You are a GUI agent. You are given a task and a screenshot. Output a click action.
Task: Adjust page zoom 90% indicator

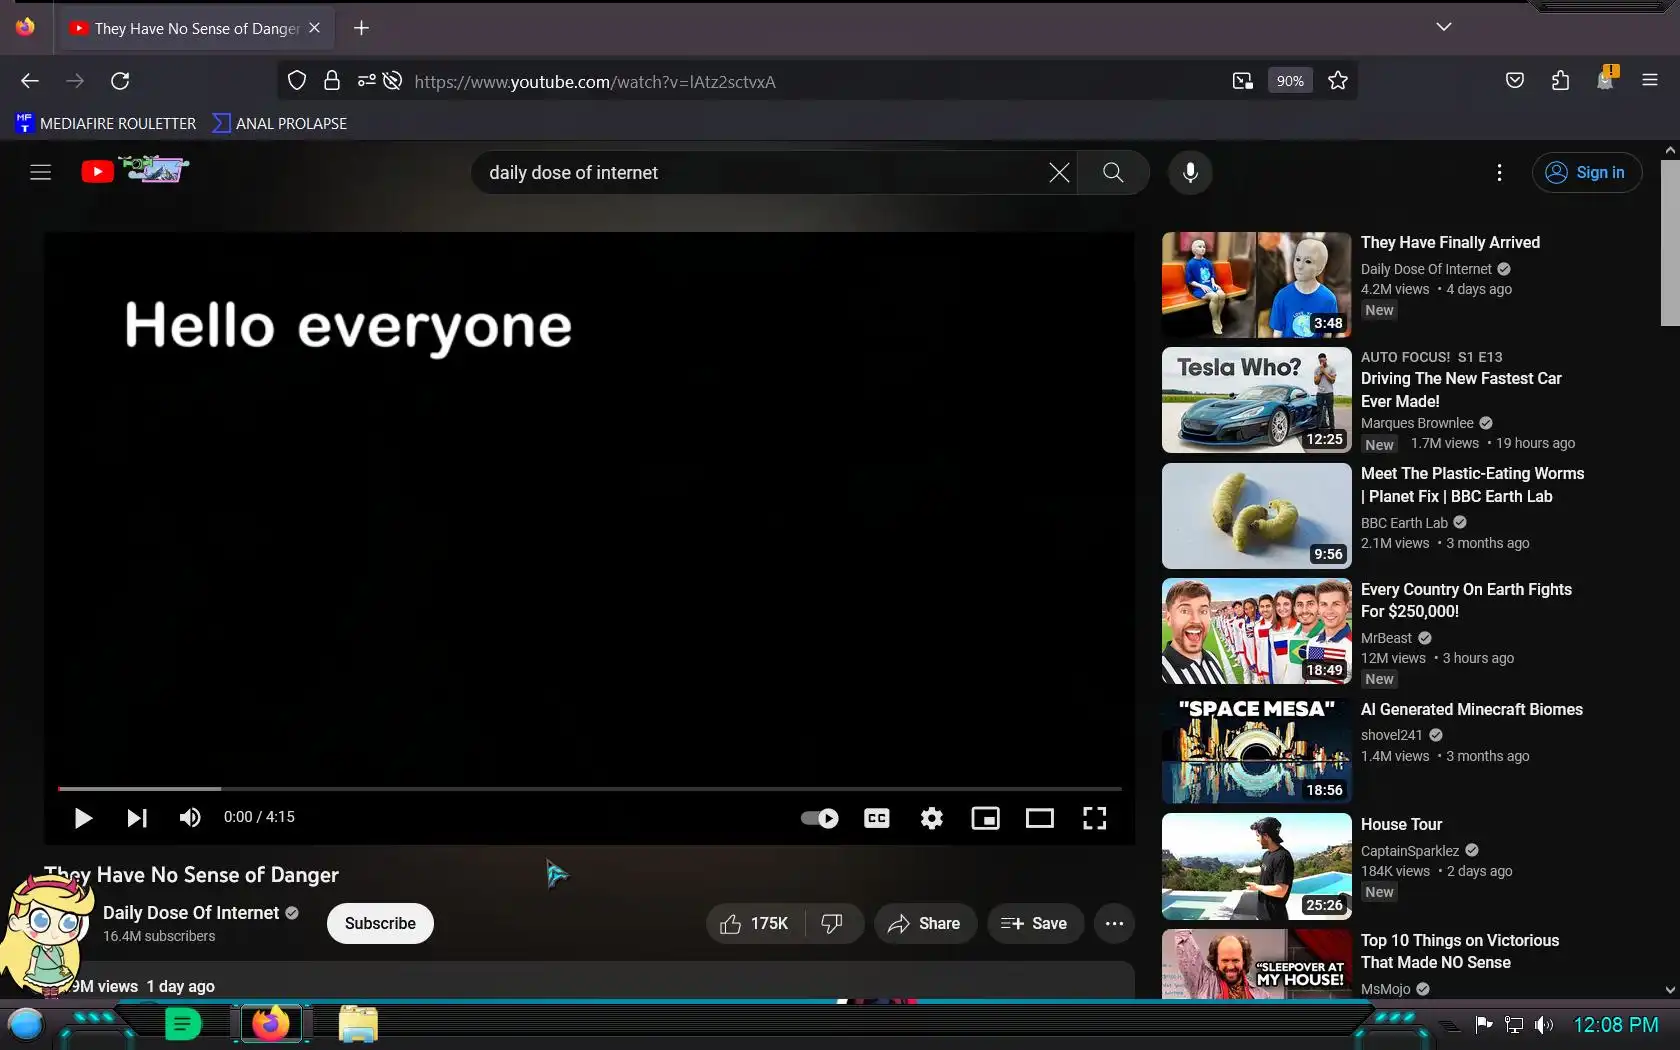(x=1290, y=81)
